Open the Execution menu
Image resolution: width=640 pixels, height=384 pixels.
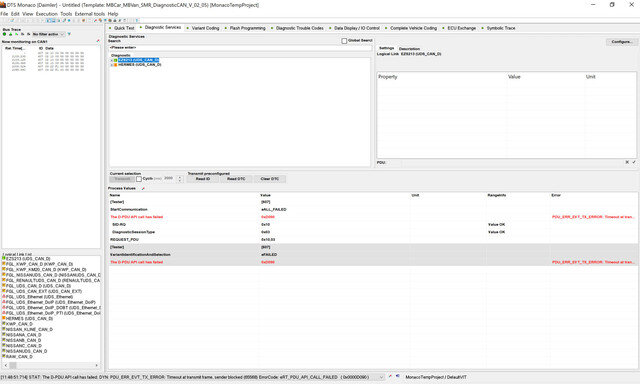[x=47, y=14]
